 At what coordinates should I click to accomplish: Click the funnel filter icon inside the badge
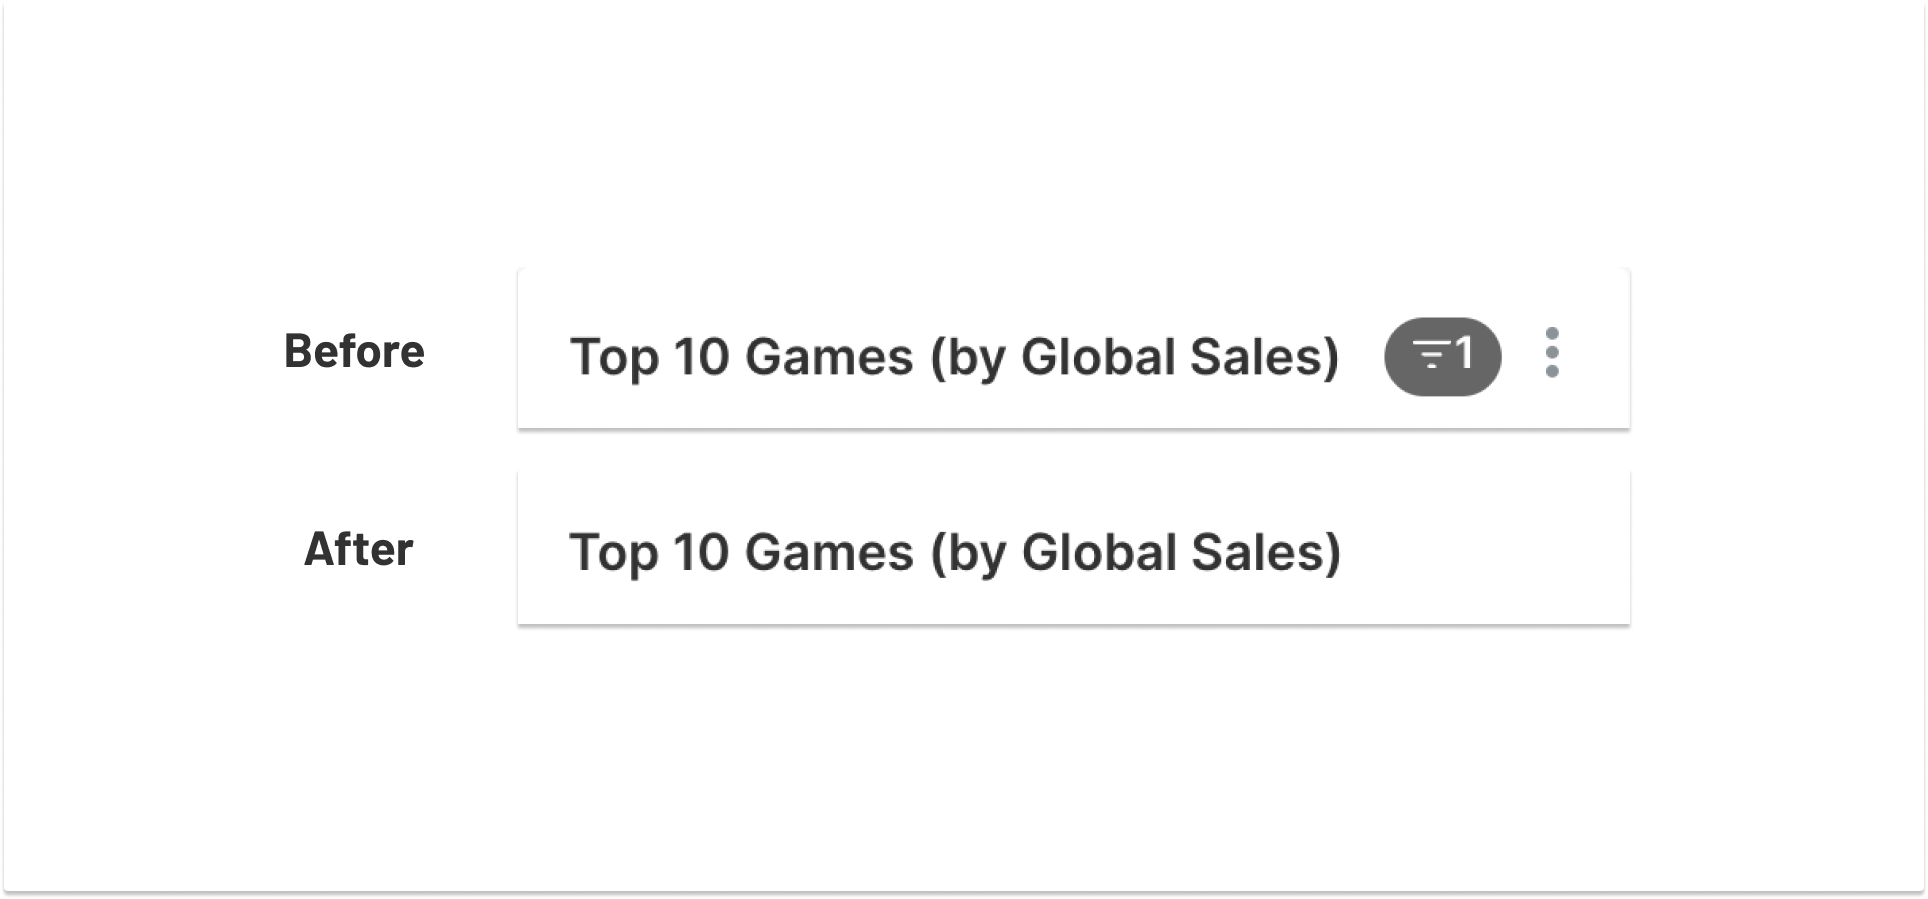pos(1430,355)
